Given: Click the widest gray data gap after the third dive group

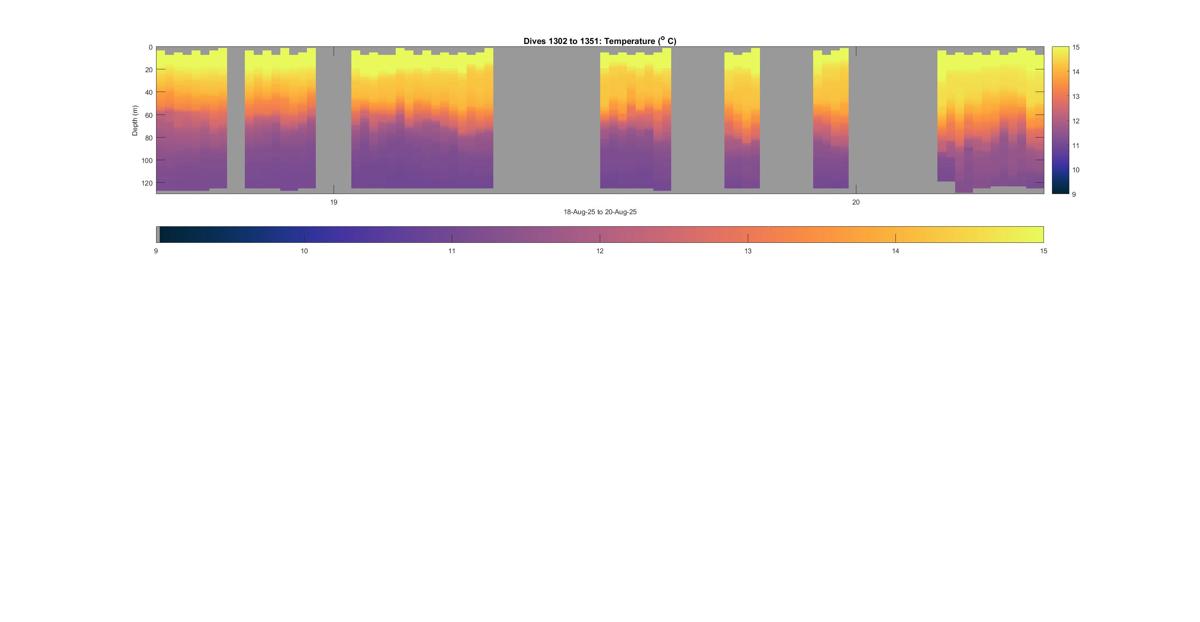Looking at the screenshot, I should [x=546, y=119].
